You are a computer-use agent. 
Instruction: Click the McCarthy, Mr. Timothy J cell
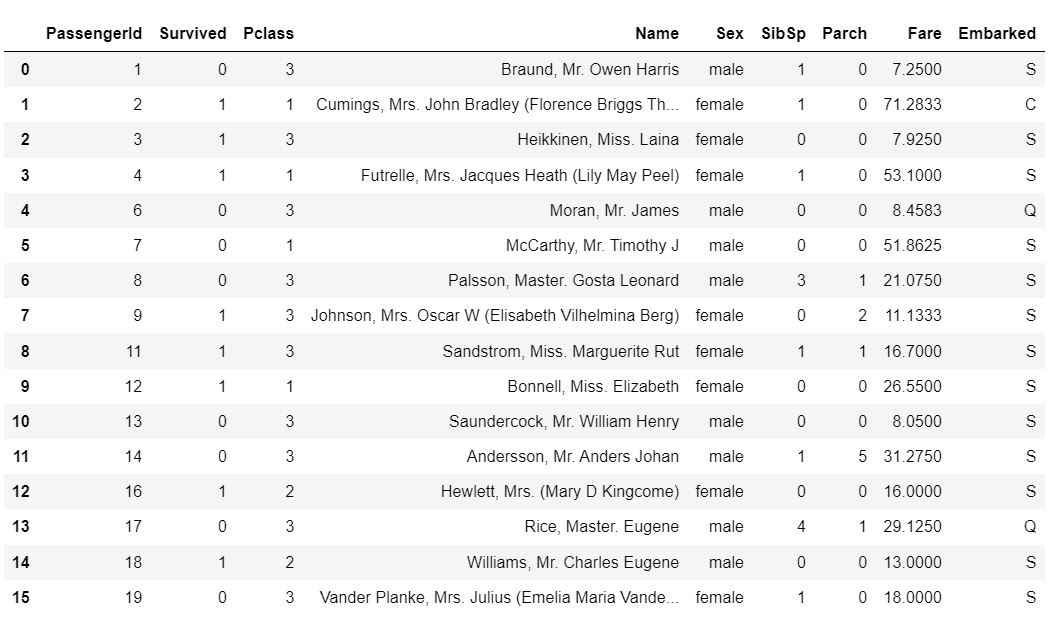(x=592, y=245)
